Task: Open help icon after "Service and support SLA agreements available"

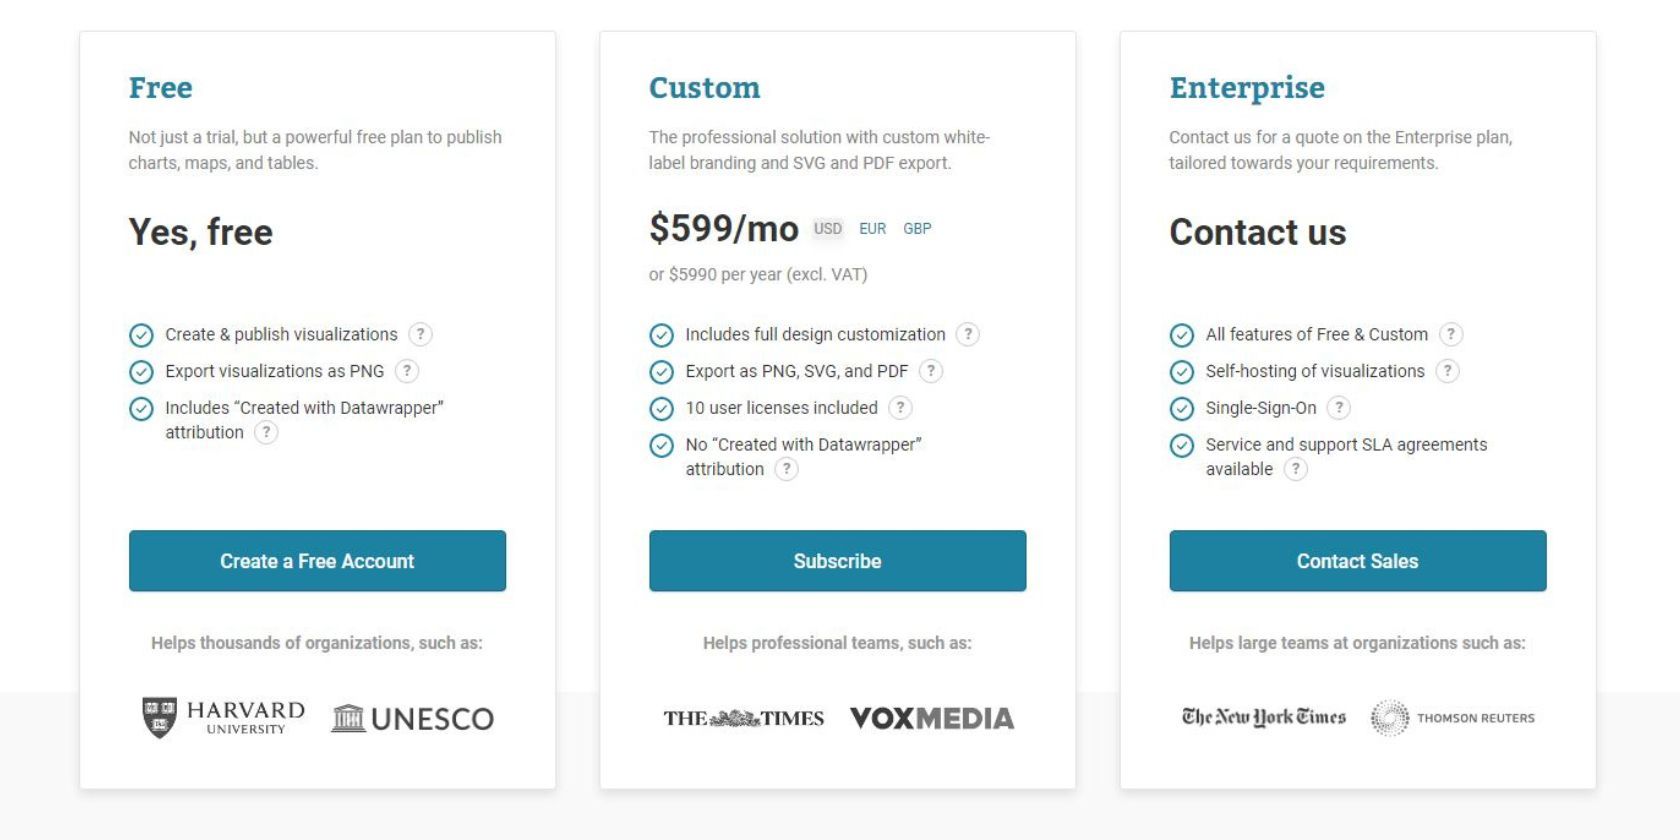Action: click(1296, 469)
